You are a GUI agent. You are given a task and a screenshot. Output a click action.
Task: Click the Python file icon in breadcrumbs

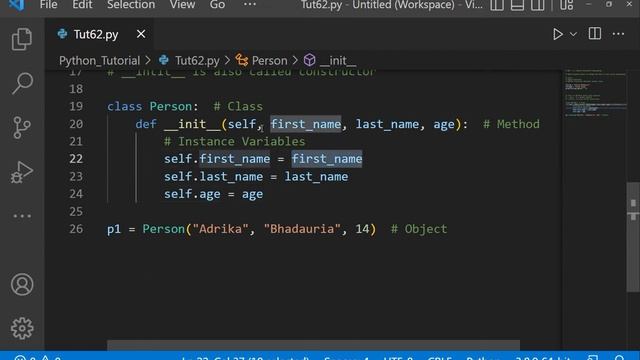click(x=164, y=60)
